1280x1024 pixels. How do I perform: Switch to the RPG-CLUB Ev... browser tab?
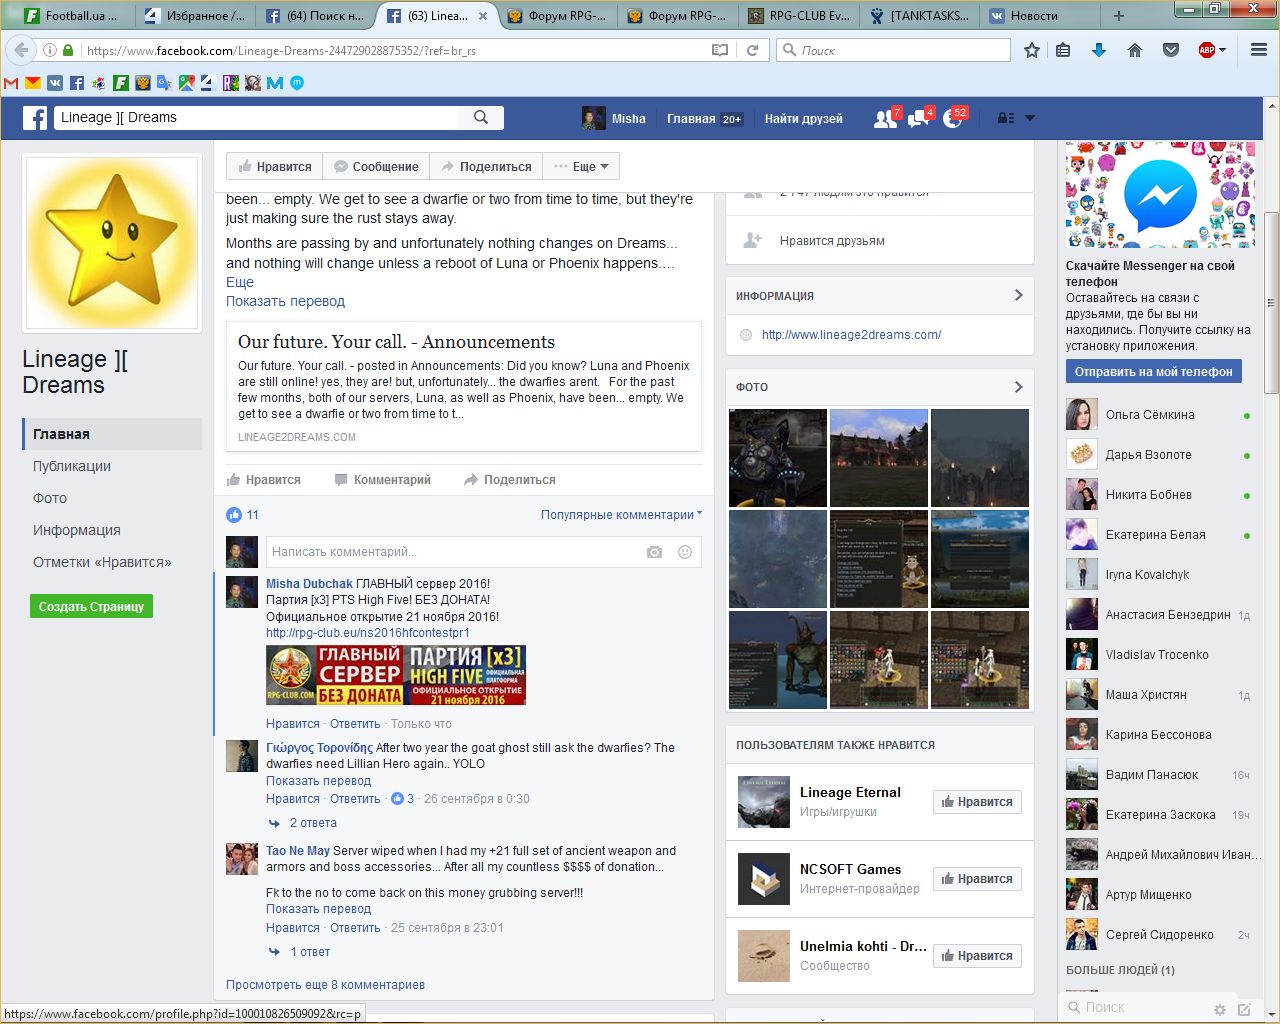point(800,16)
